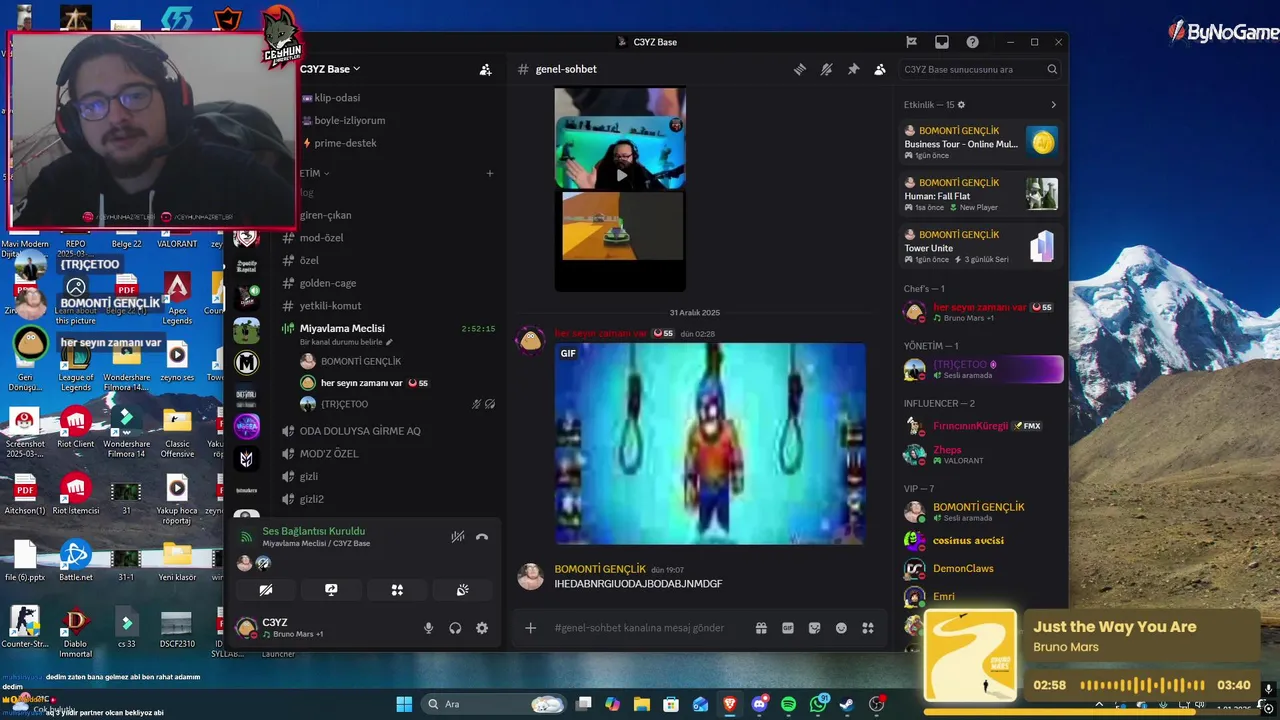
Task: Open C3YZ user profile panel
Action: (290, 628)
